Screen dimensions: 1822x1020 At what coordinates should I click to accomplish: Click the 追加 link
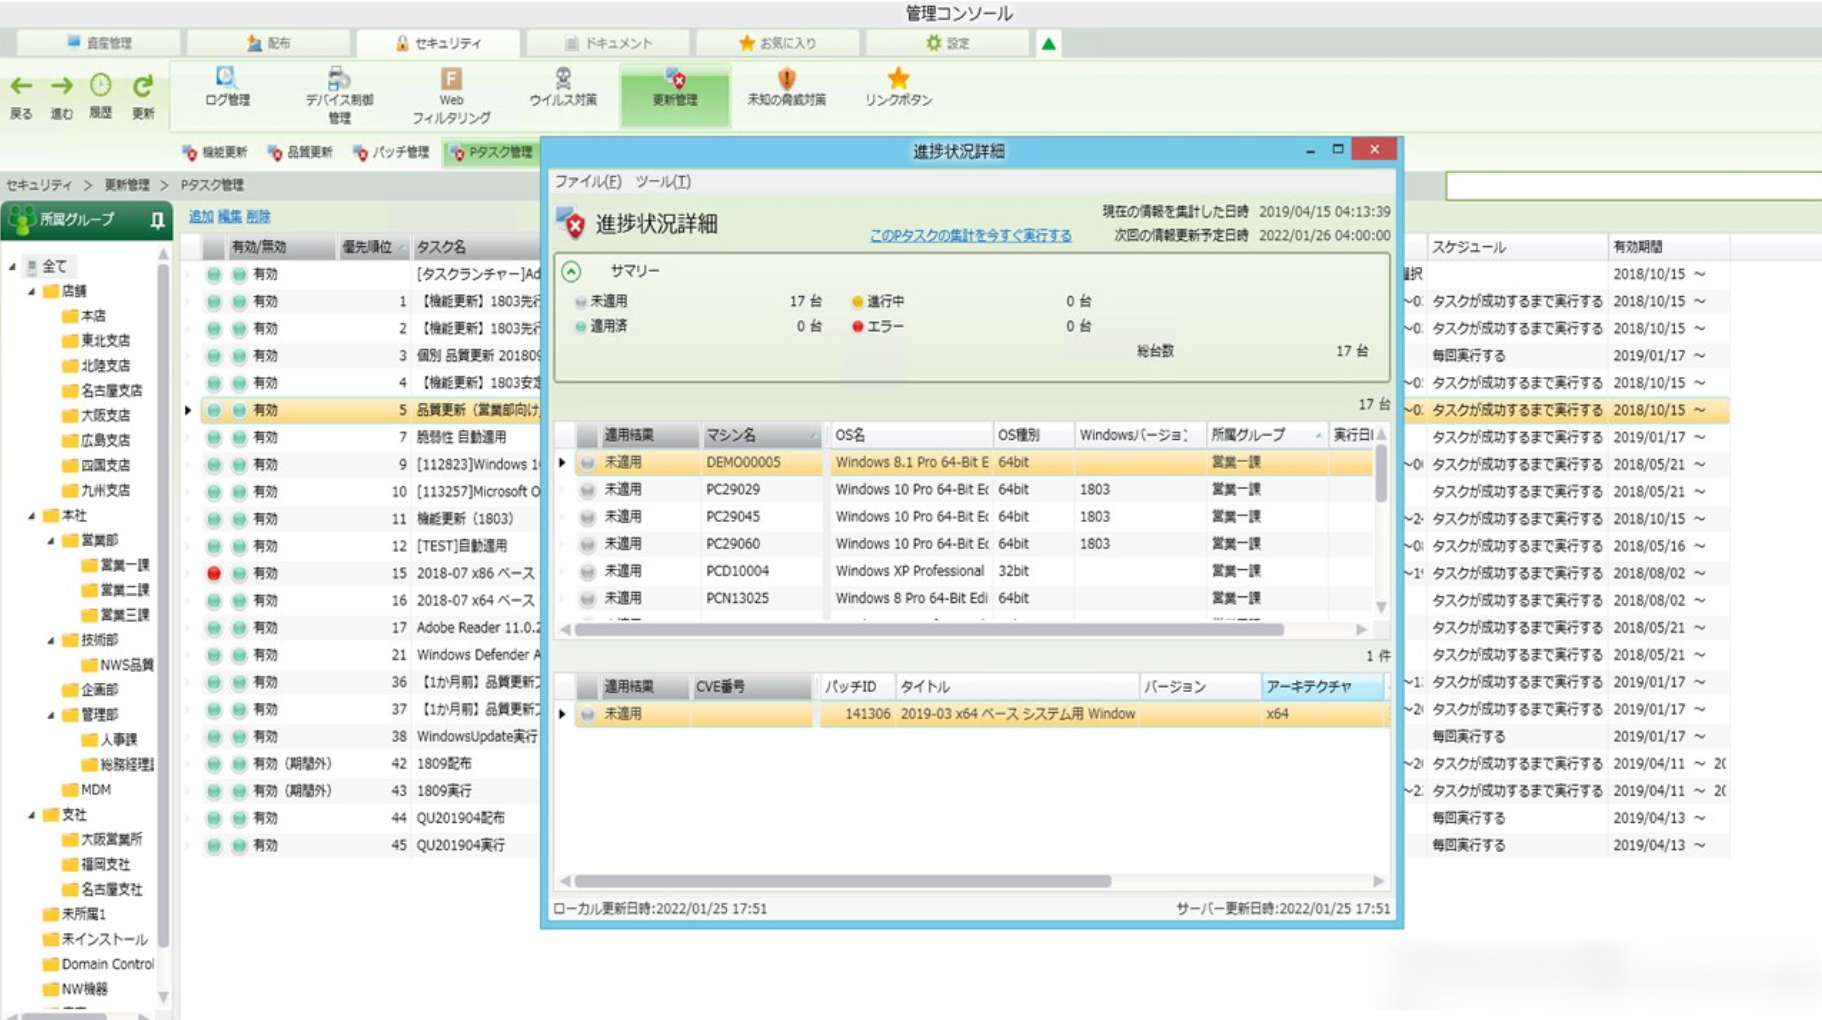tap(201, 216)
